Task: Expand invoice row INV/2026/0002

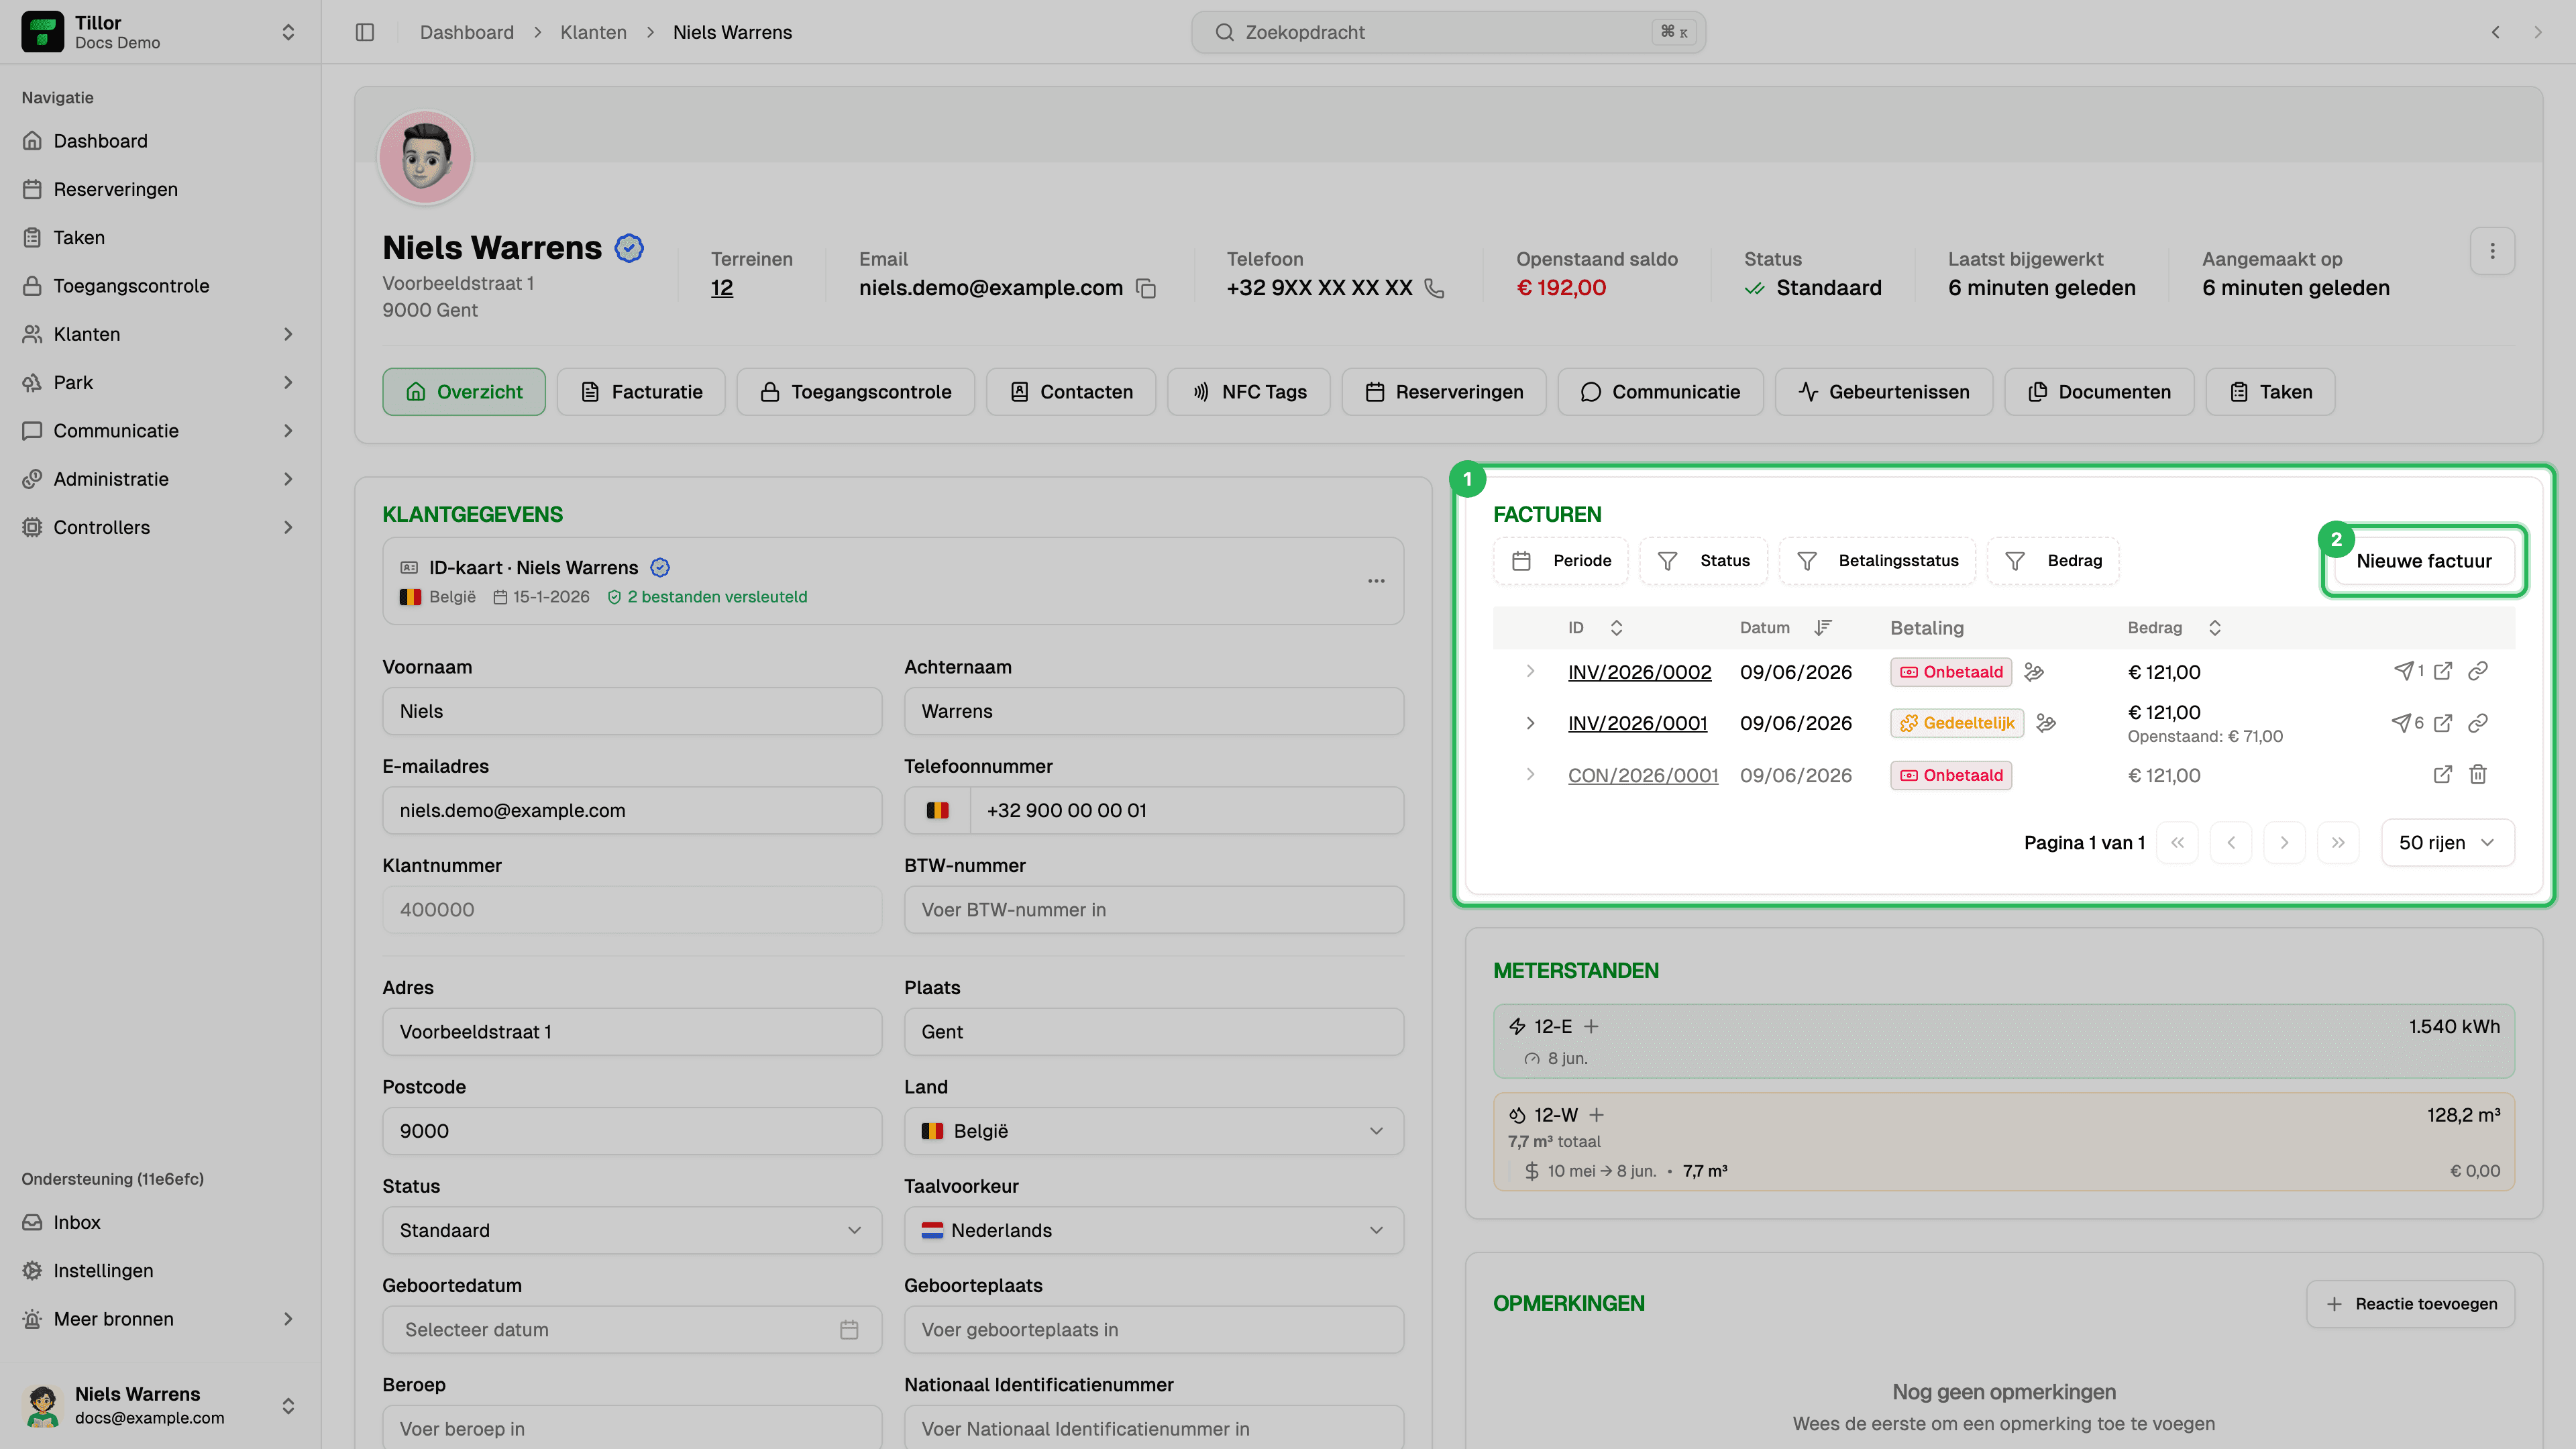Action: click(1530, 671)
